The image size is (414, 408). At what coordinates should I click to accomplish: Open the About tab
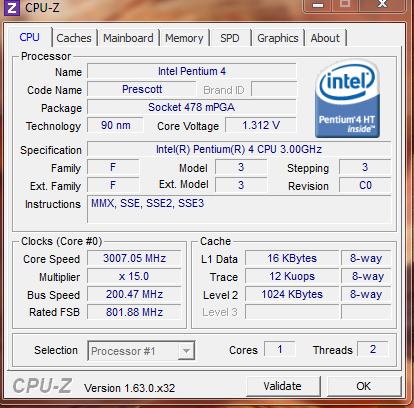click(x=325, y=38)
